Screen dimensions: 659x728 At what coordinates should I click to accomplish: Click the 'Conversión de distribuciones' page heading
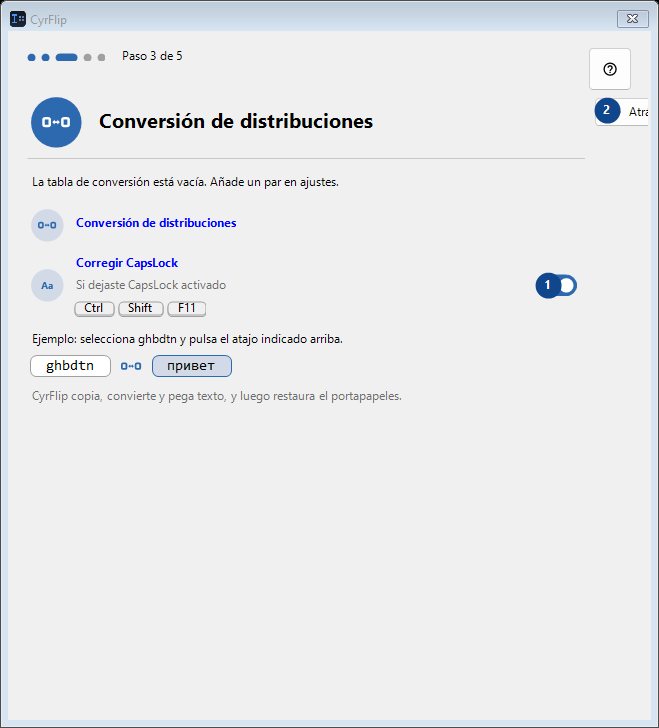pyautogui.click(x=236, y=122)
